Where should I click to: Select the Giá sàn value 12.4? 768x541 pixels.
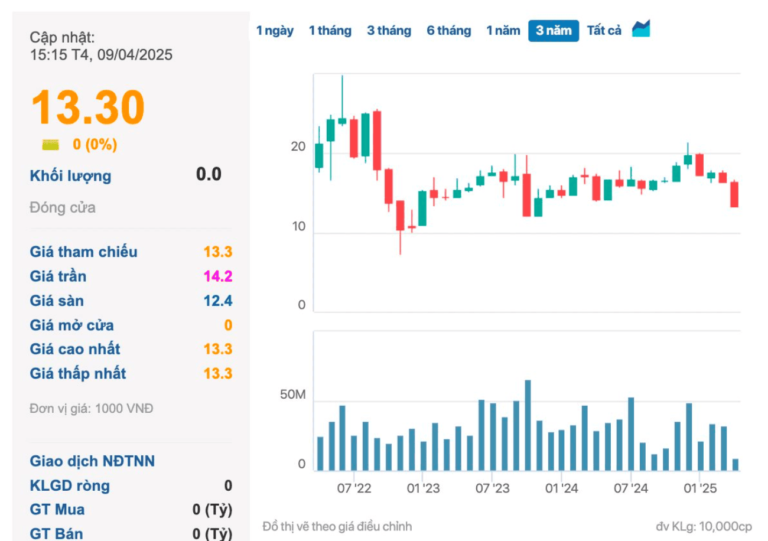coord(217,300)
